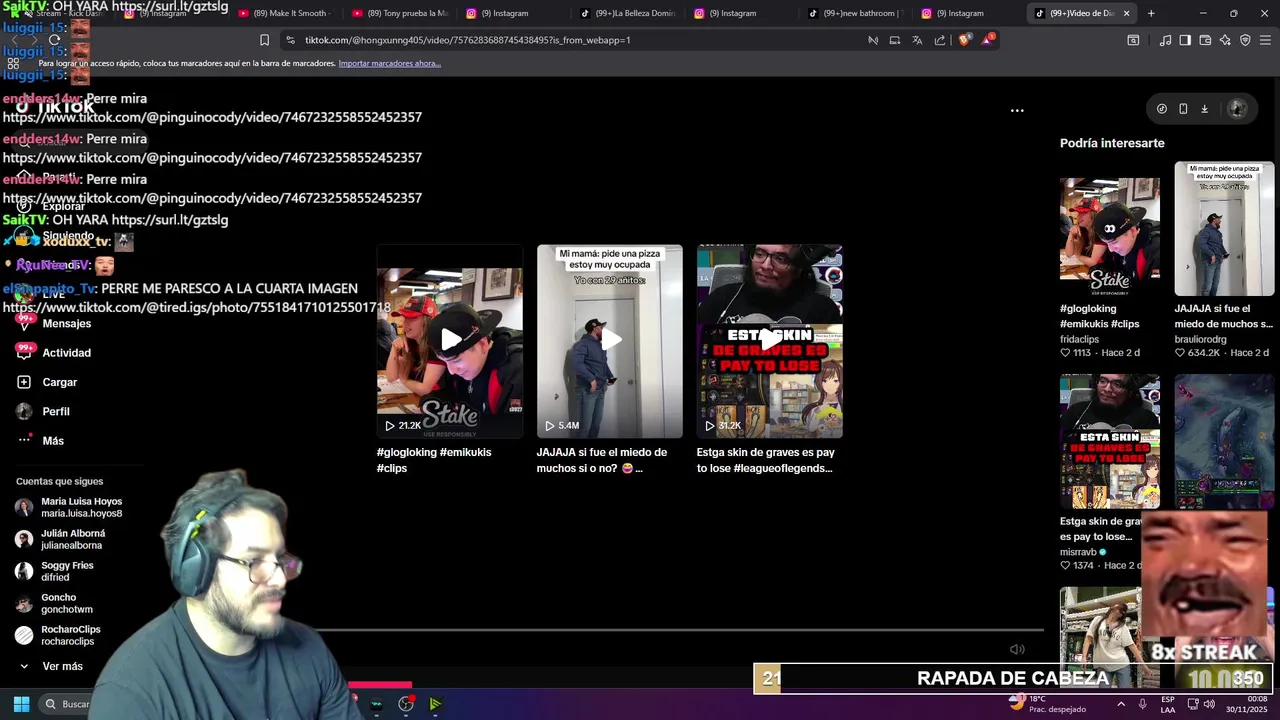
Task: Click the share icon in address bar
Action: tap(940, 40)
